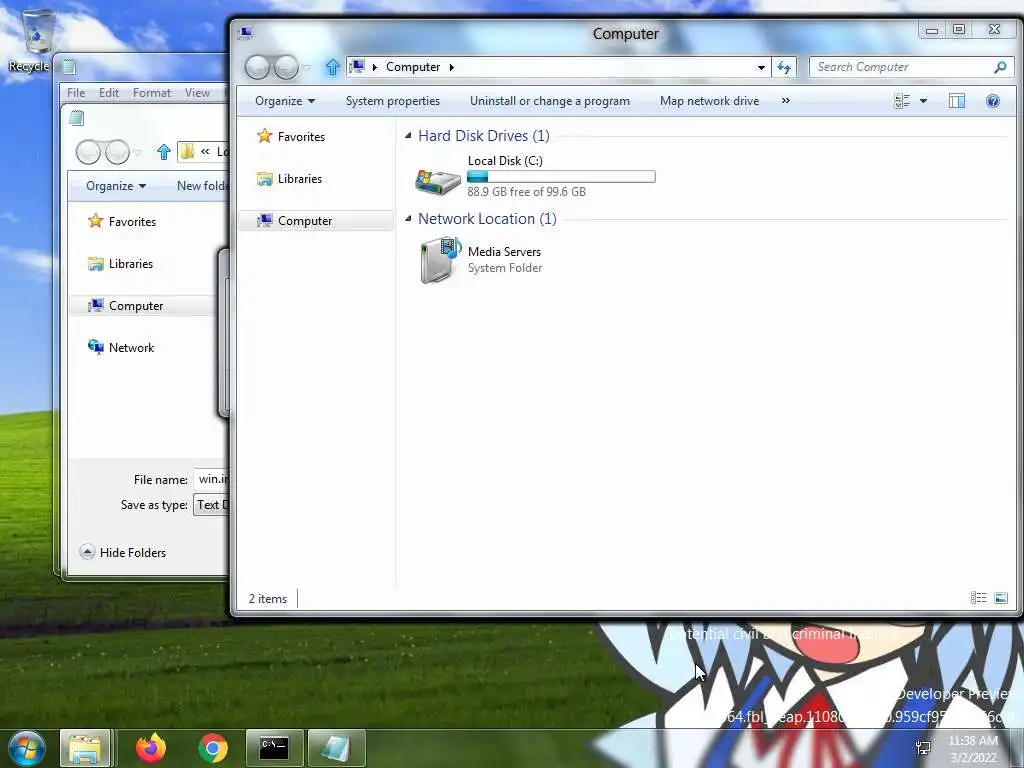Open System properties
The height and width of the screenshot is (768, 1024).
392,101
